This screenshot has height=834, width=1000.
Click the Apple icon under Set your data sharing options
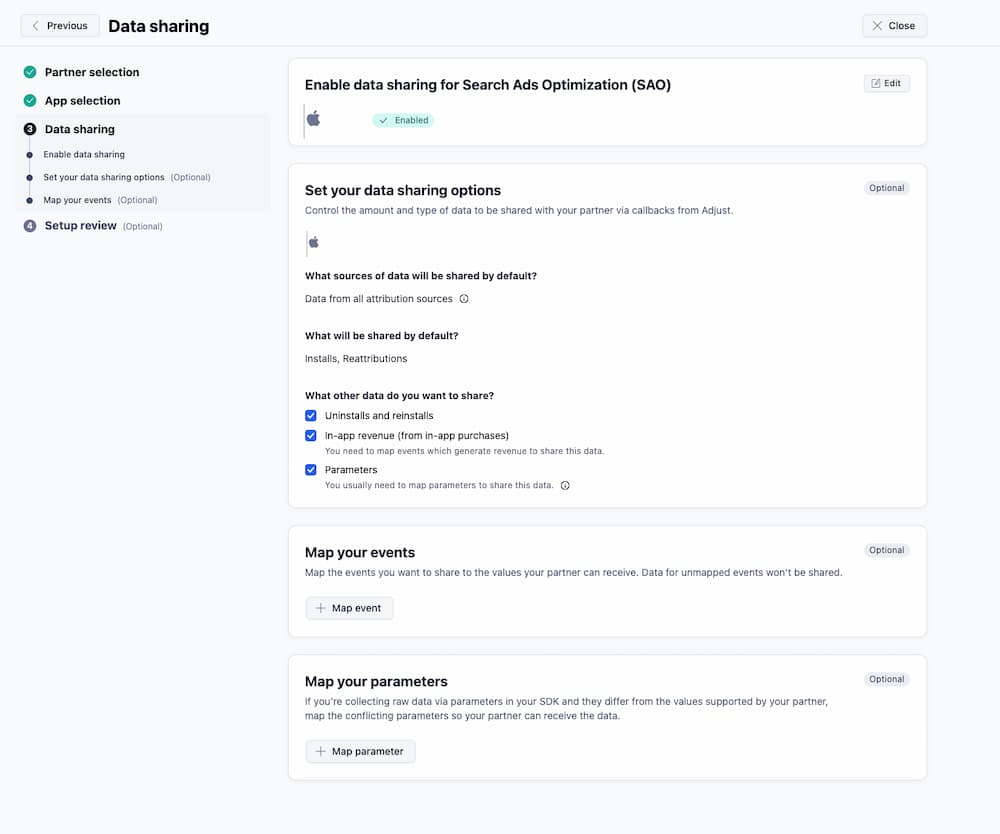[x=313, y=242]
